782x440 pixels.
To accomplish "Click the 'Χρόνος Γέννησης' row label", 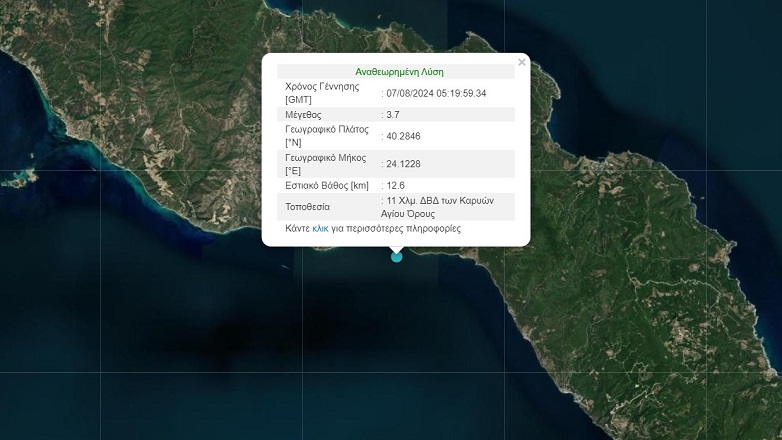I will [x=323, y=87].
